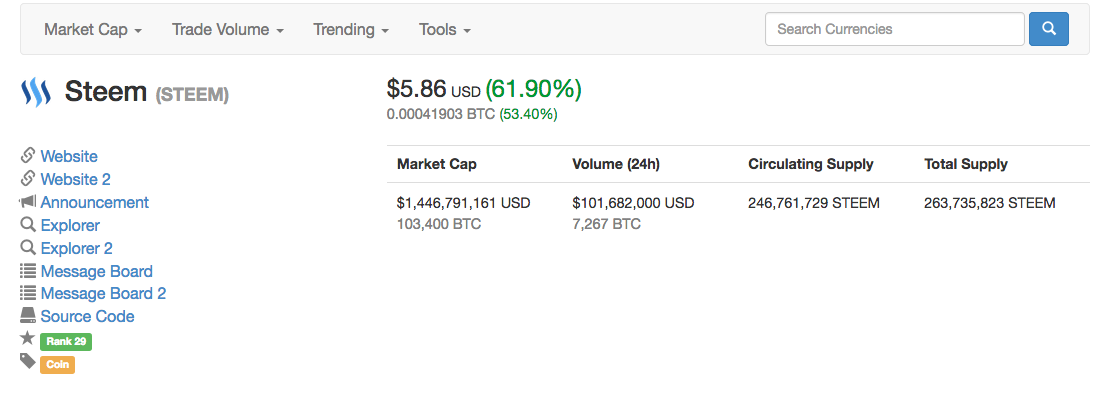The width and height of the screenshot is (1112, 398).
Task: Click the green Rank 29 badge
Action: (66, 341)
